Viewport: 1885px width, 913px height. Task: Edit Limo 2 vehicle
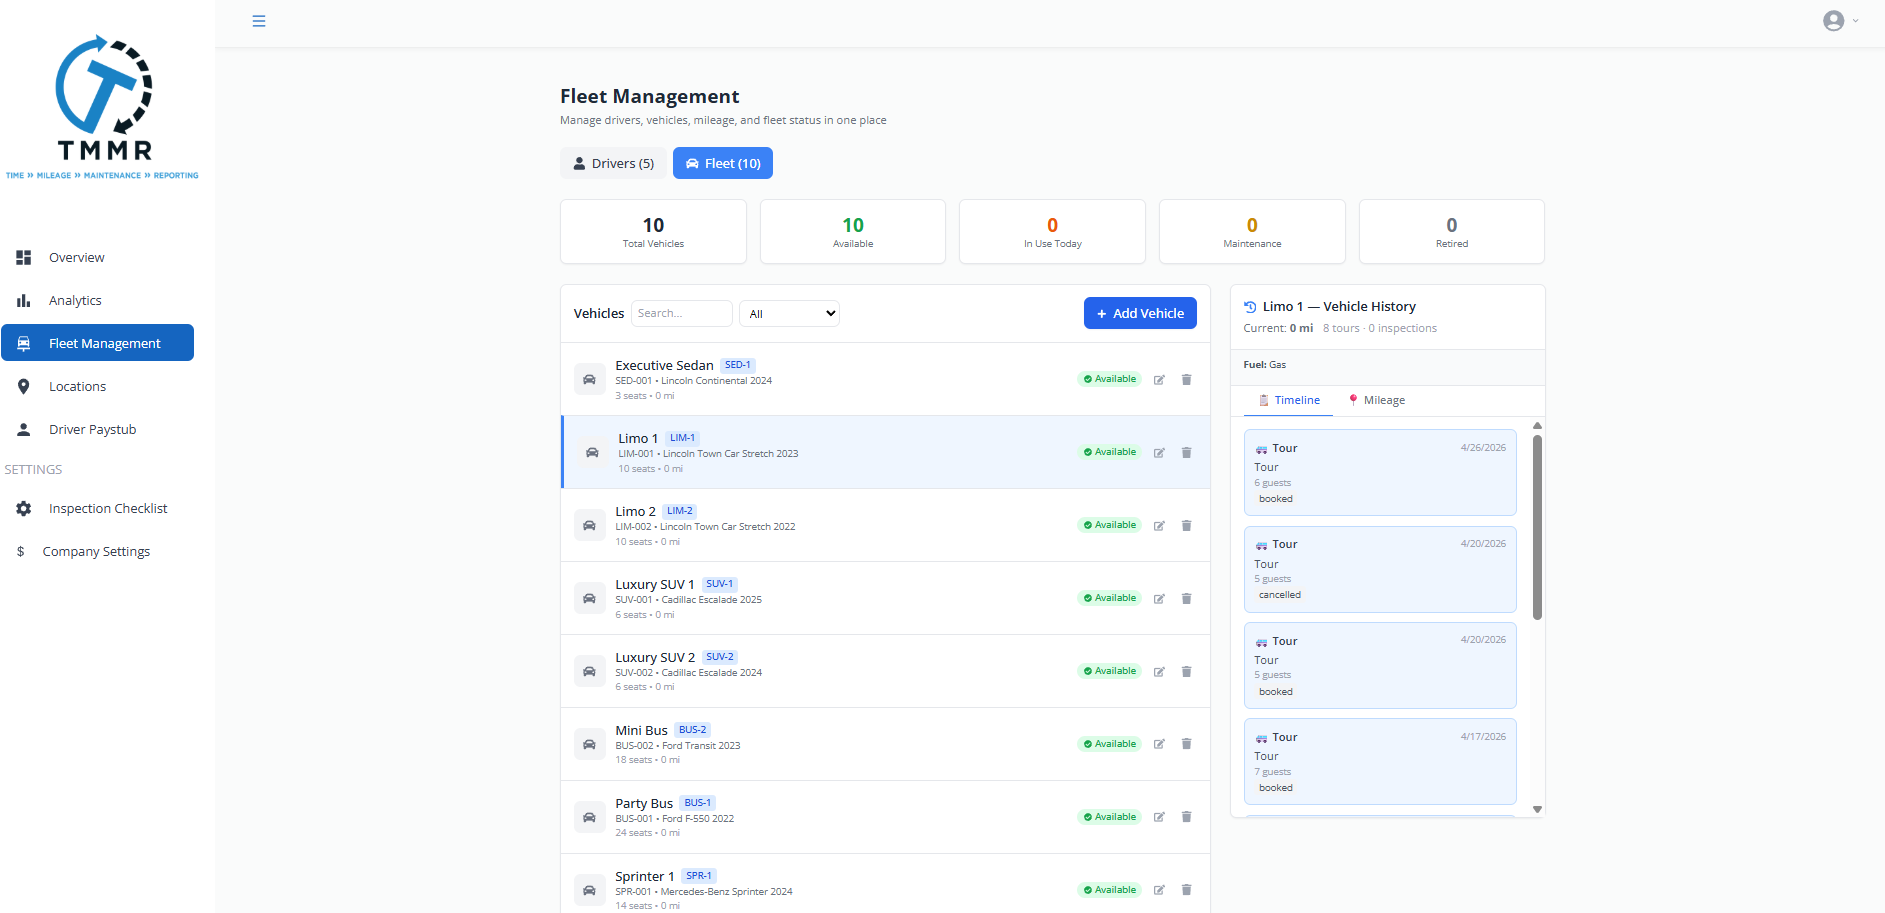click(x=1159, y=526)
